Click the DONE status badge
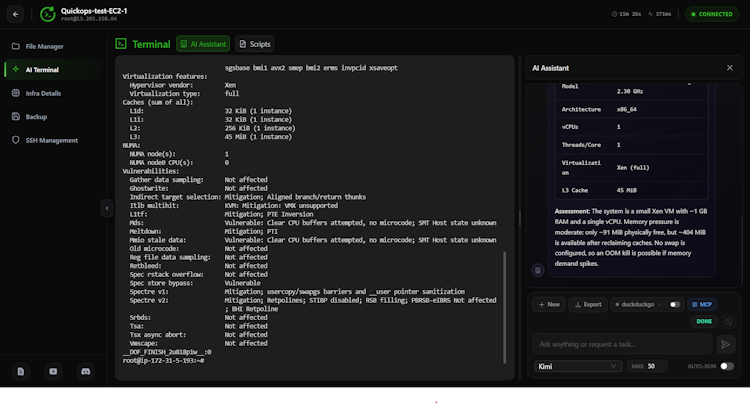 (704, 322)
